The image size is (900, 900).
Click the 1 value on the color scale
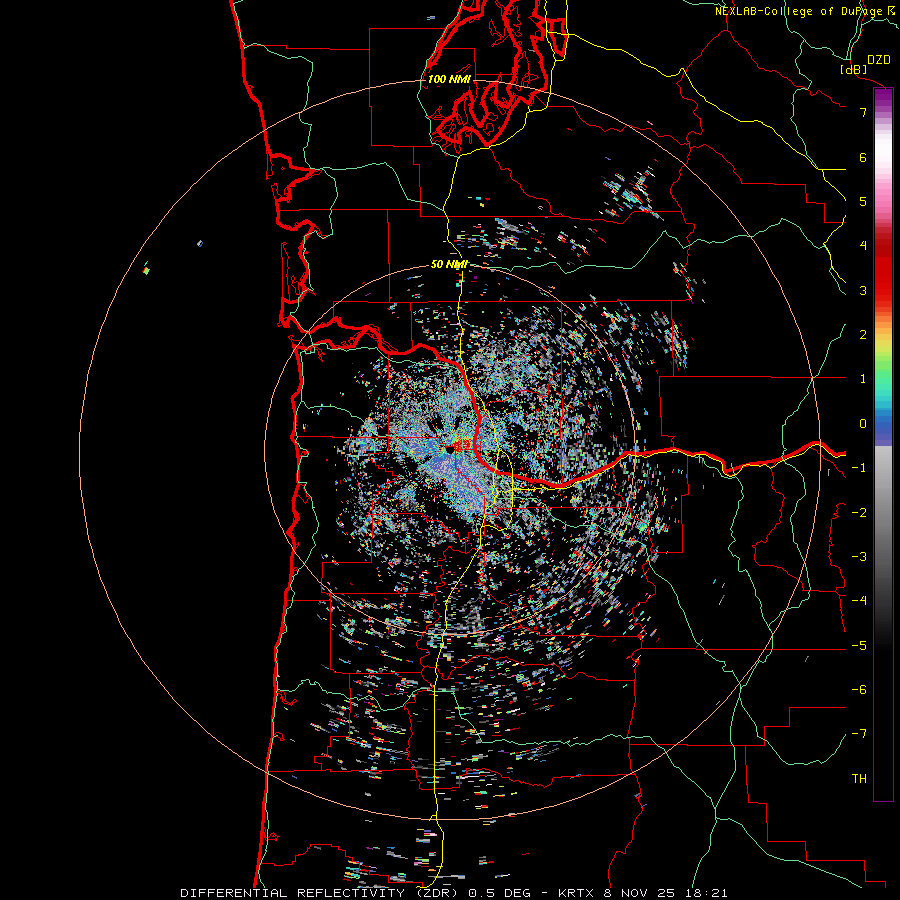(x=863, y=378)
